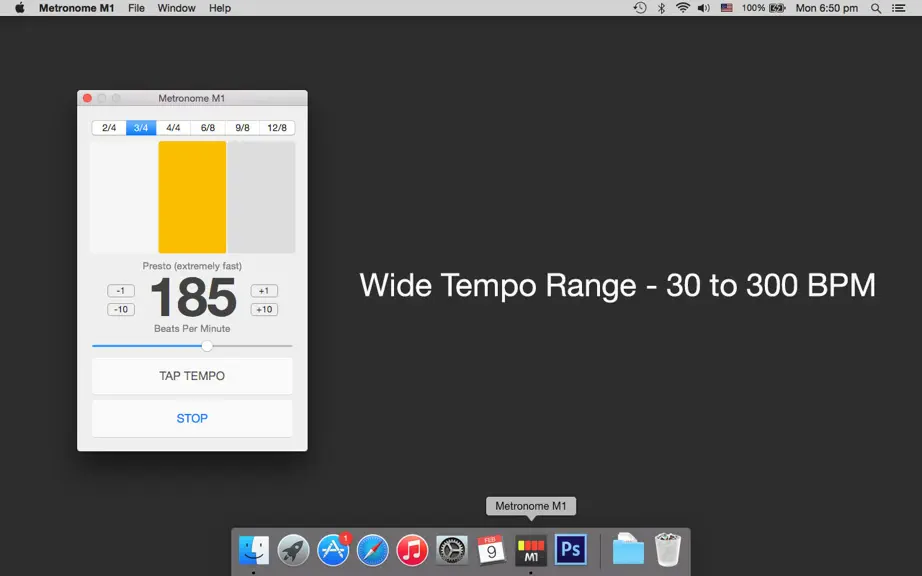Open the File menu

tap(136, 8)
